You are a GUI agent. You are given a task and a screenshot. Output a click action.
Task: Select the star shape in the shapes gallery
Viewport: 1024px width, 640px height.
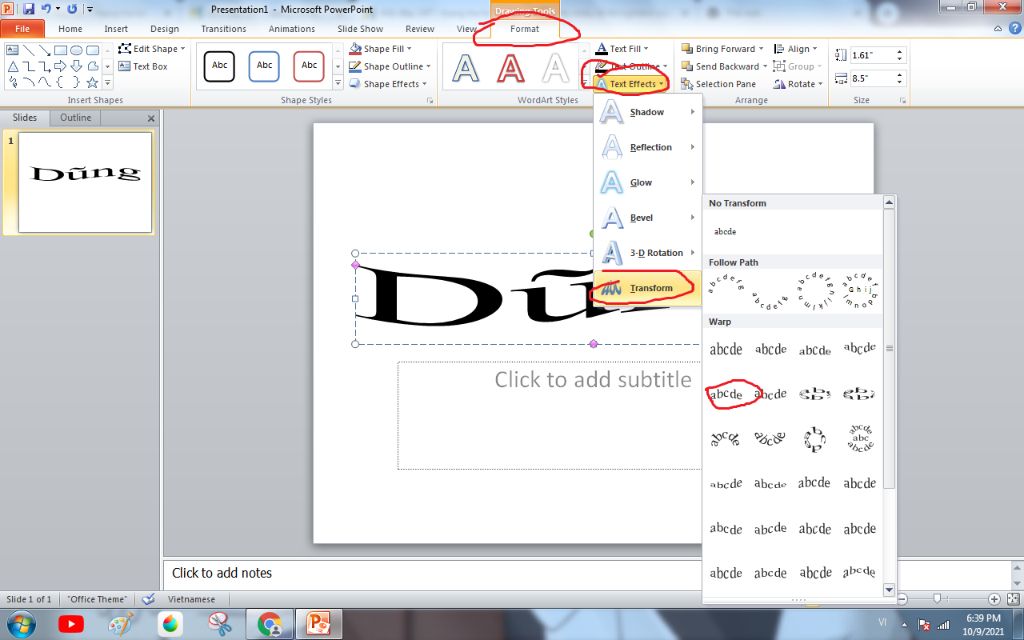tap(92, 82)
